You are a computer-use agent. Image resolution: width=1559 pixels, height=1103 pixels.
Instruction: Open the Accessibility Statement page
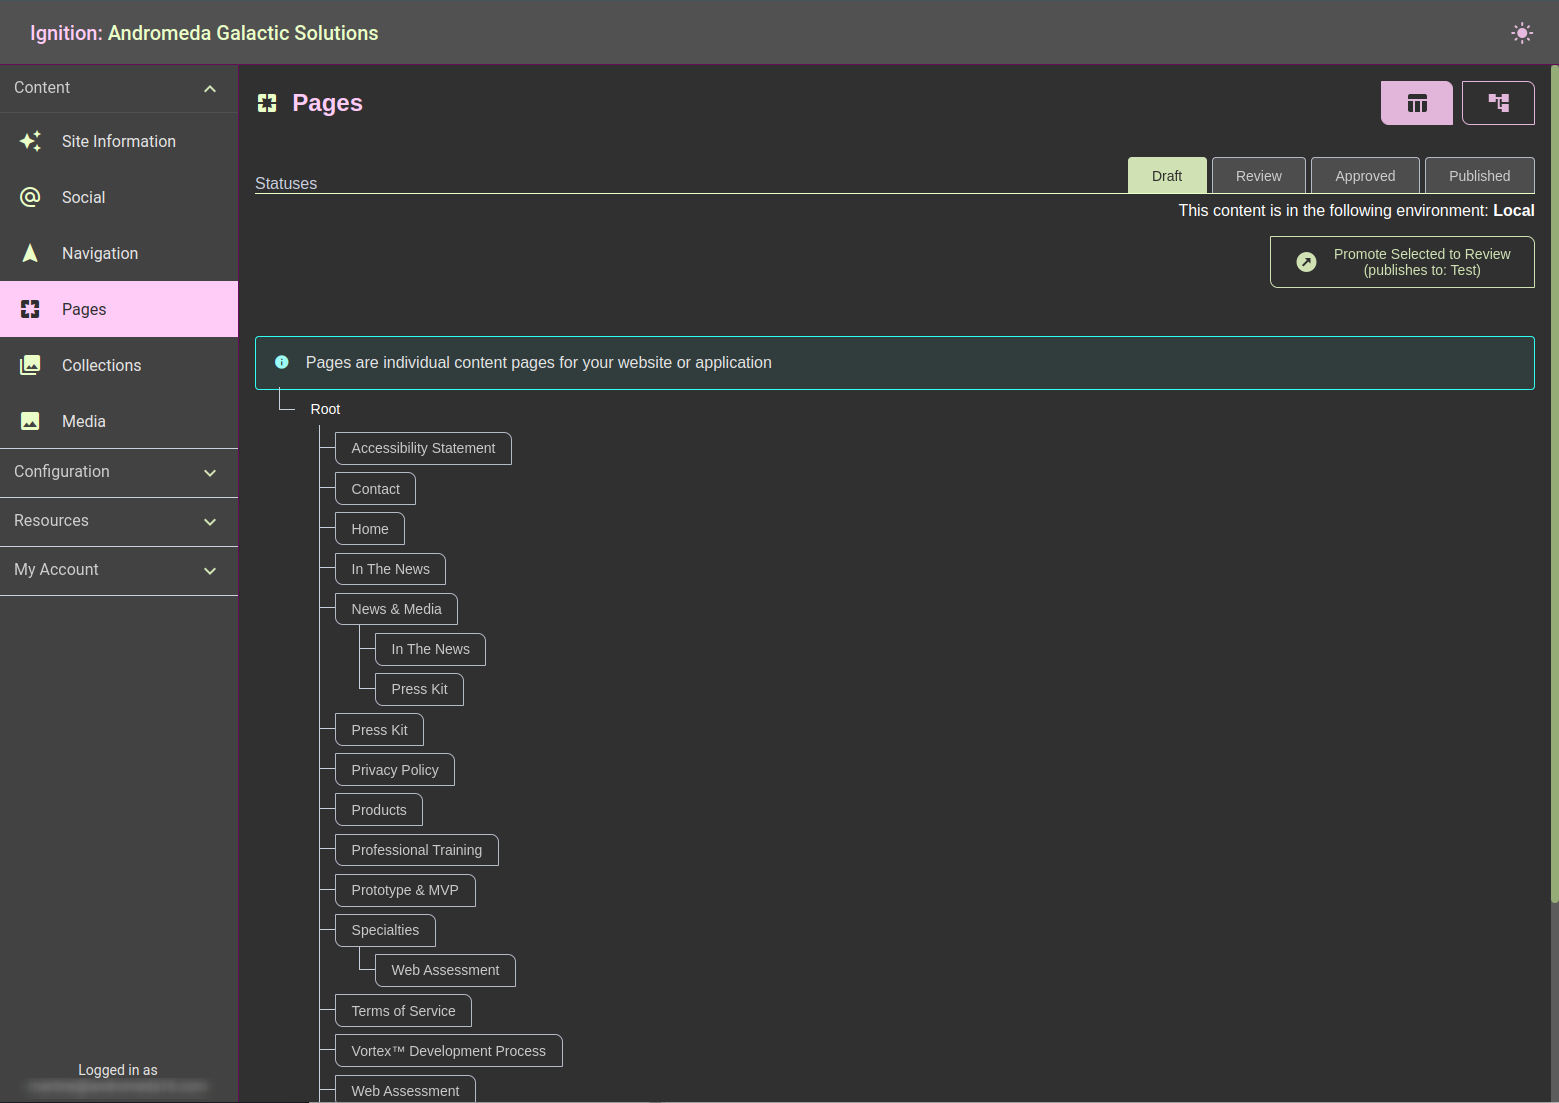[423, 448]
